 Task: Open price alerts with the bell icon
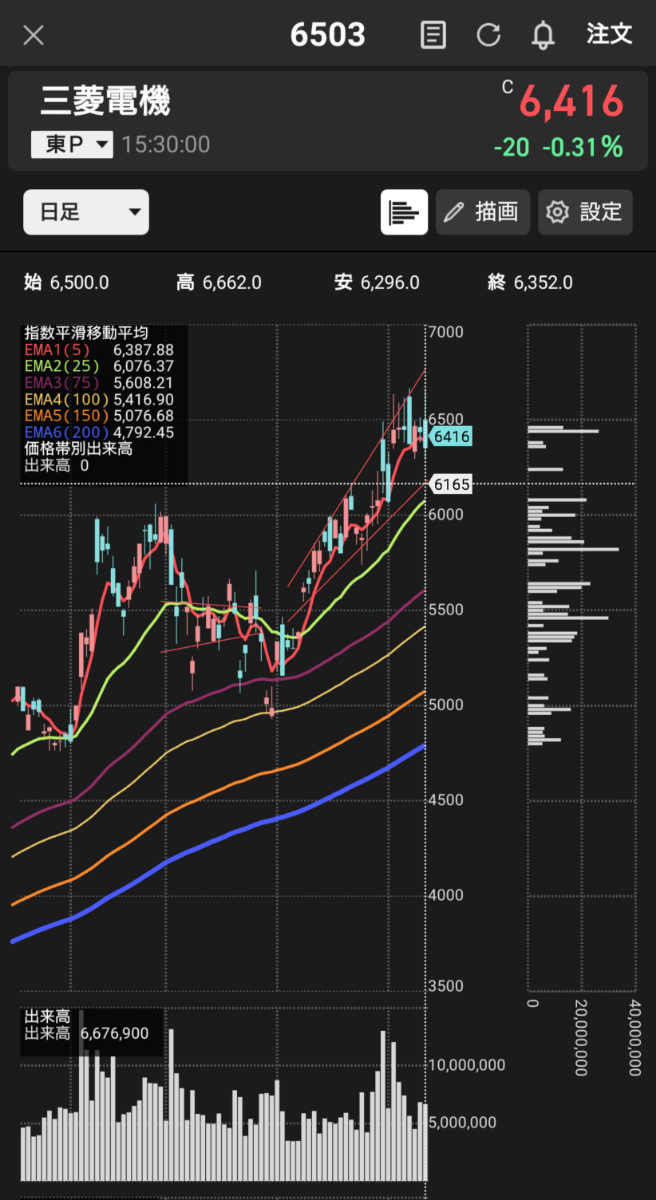(x=543, y=35)
